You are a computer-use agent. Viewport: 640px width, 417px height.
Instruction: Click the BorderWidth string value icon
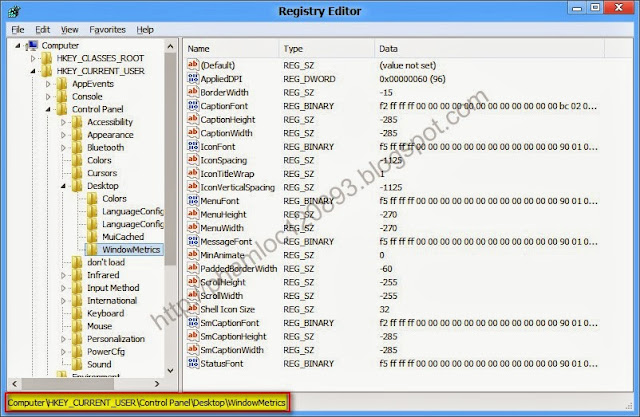(193, 92)
